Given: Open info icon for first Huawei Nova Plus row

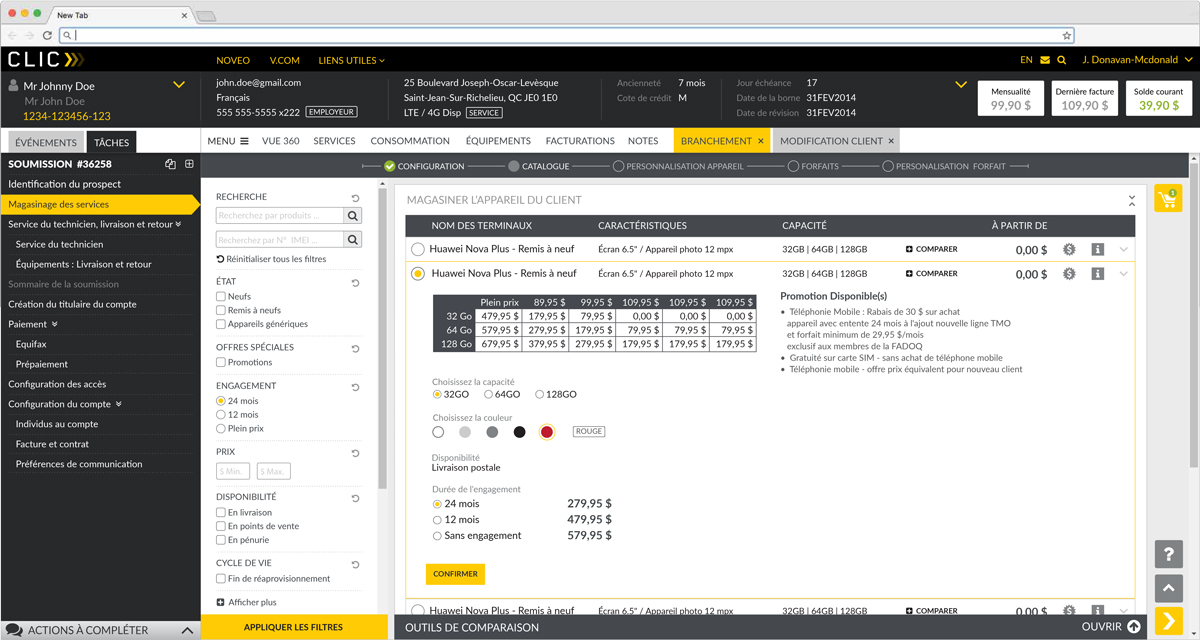Looking at the screenshot, I should pyautogui.click(x=1097, y=249).
